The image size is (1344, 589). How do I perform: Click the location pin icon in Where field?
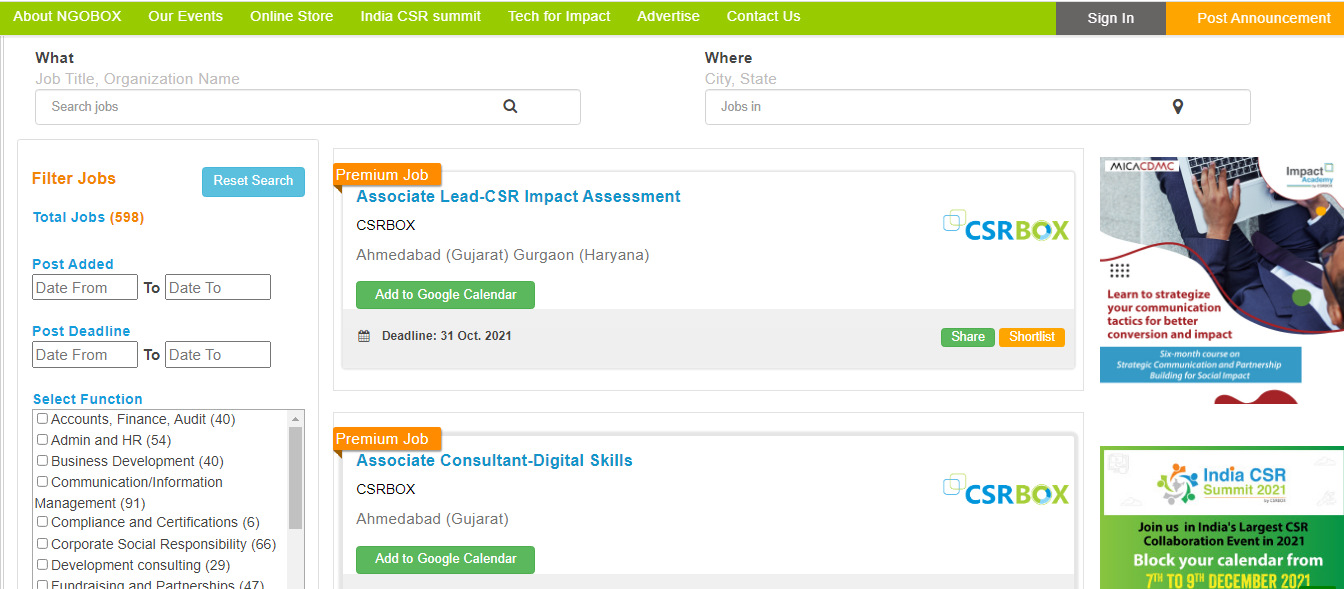(1178, 107)
